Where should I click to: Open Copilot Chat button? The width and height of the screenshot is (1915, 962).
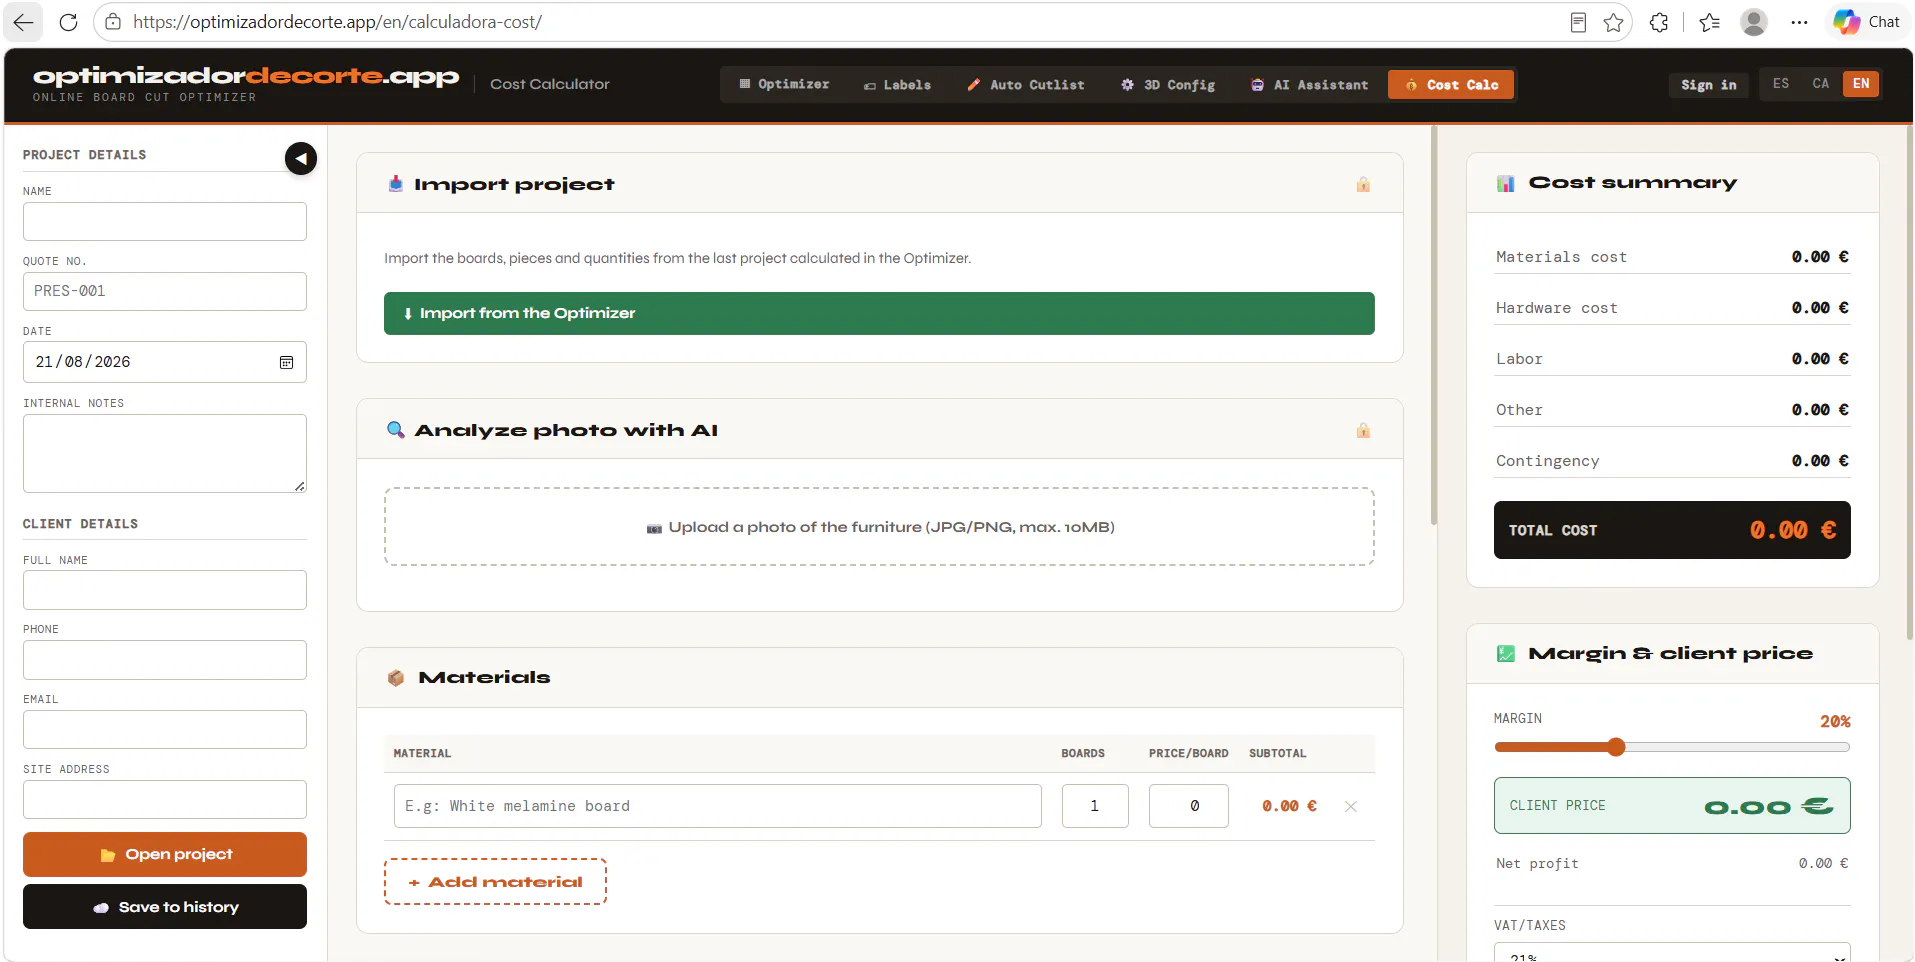coord(1866,22)
